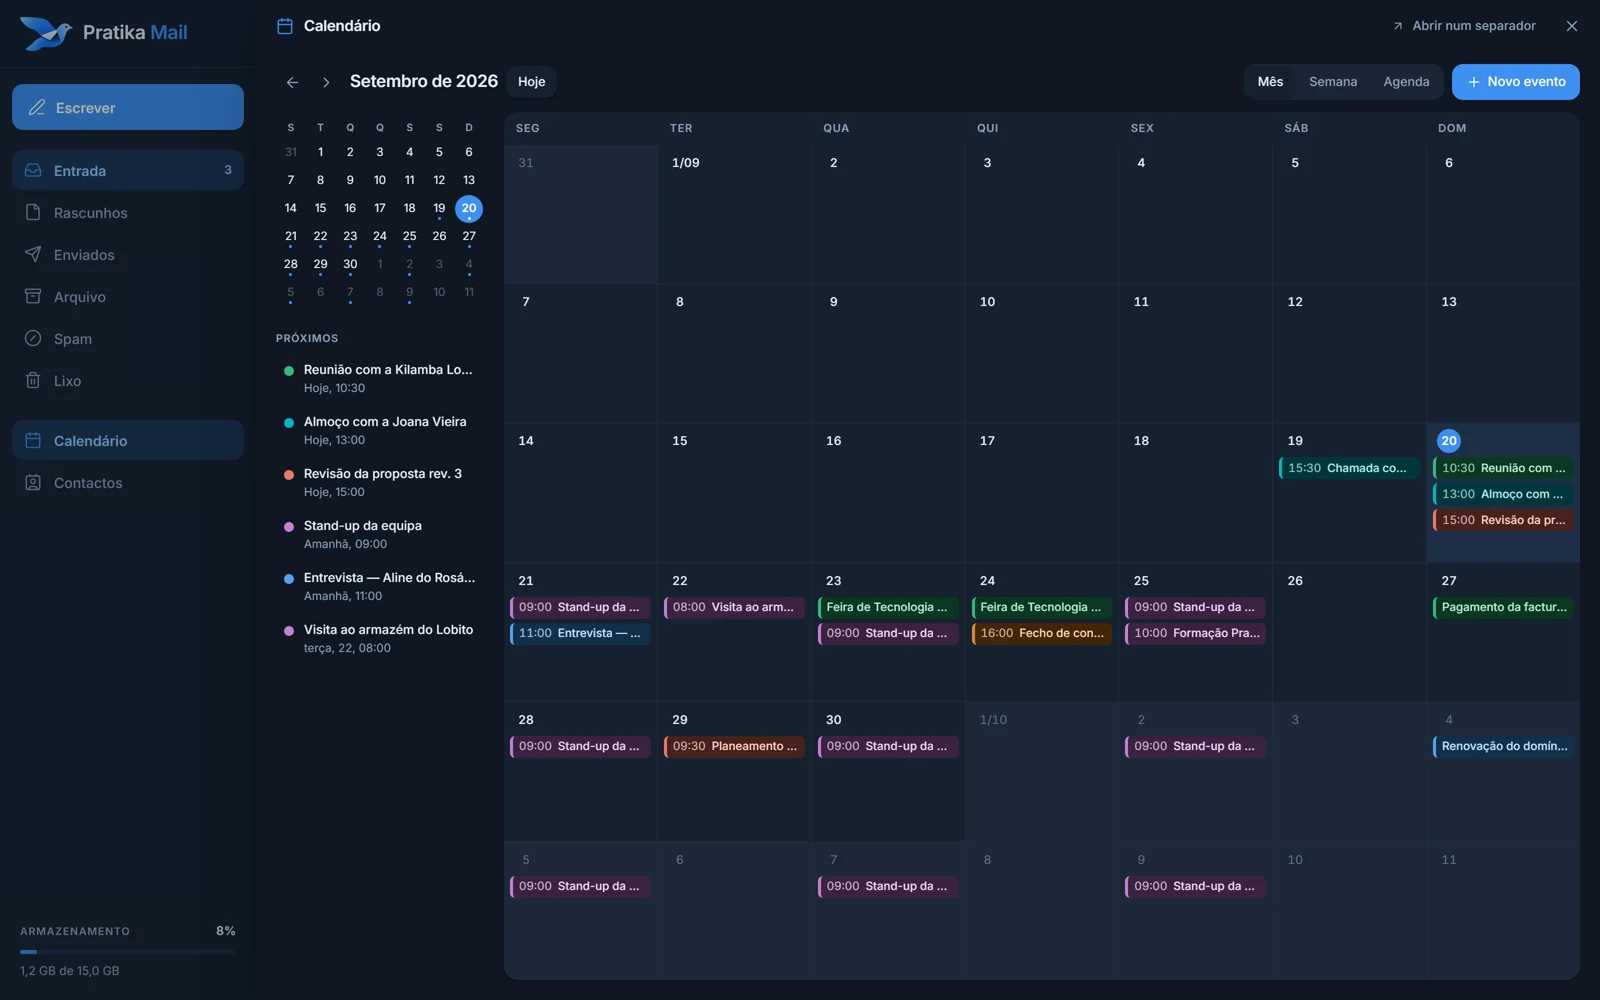
Task: Open the Entrada inbox icon
Action: point(33,170)
